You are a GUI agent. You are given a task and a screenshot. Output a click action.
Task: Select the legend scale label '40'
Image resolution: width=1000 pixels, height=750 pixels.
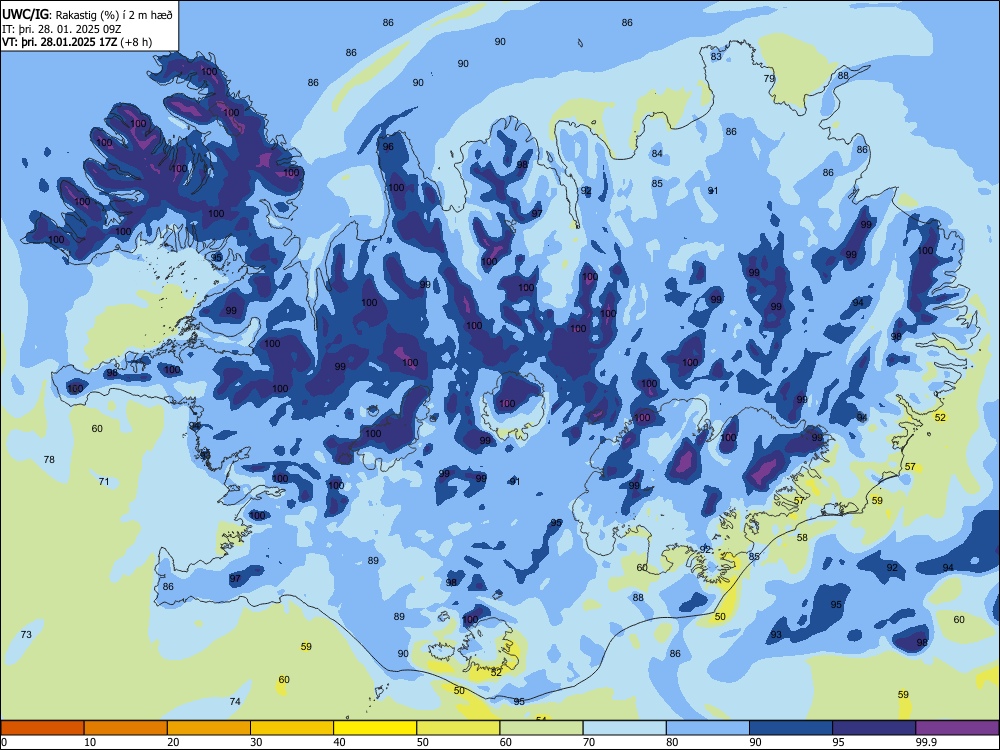[x=339, y=742]
